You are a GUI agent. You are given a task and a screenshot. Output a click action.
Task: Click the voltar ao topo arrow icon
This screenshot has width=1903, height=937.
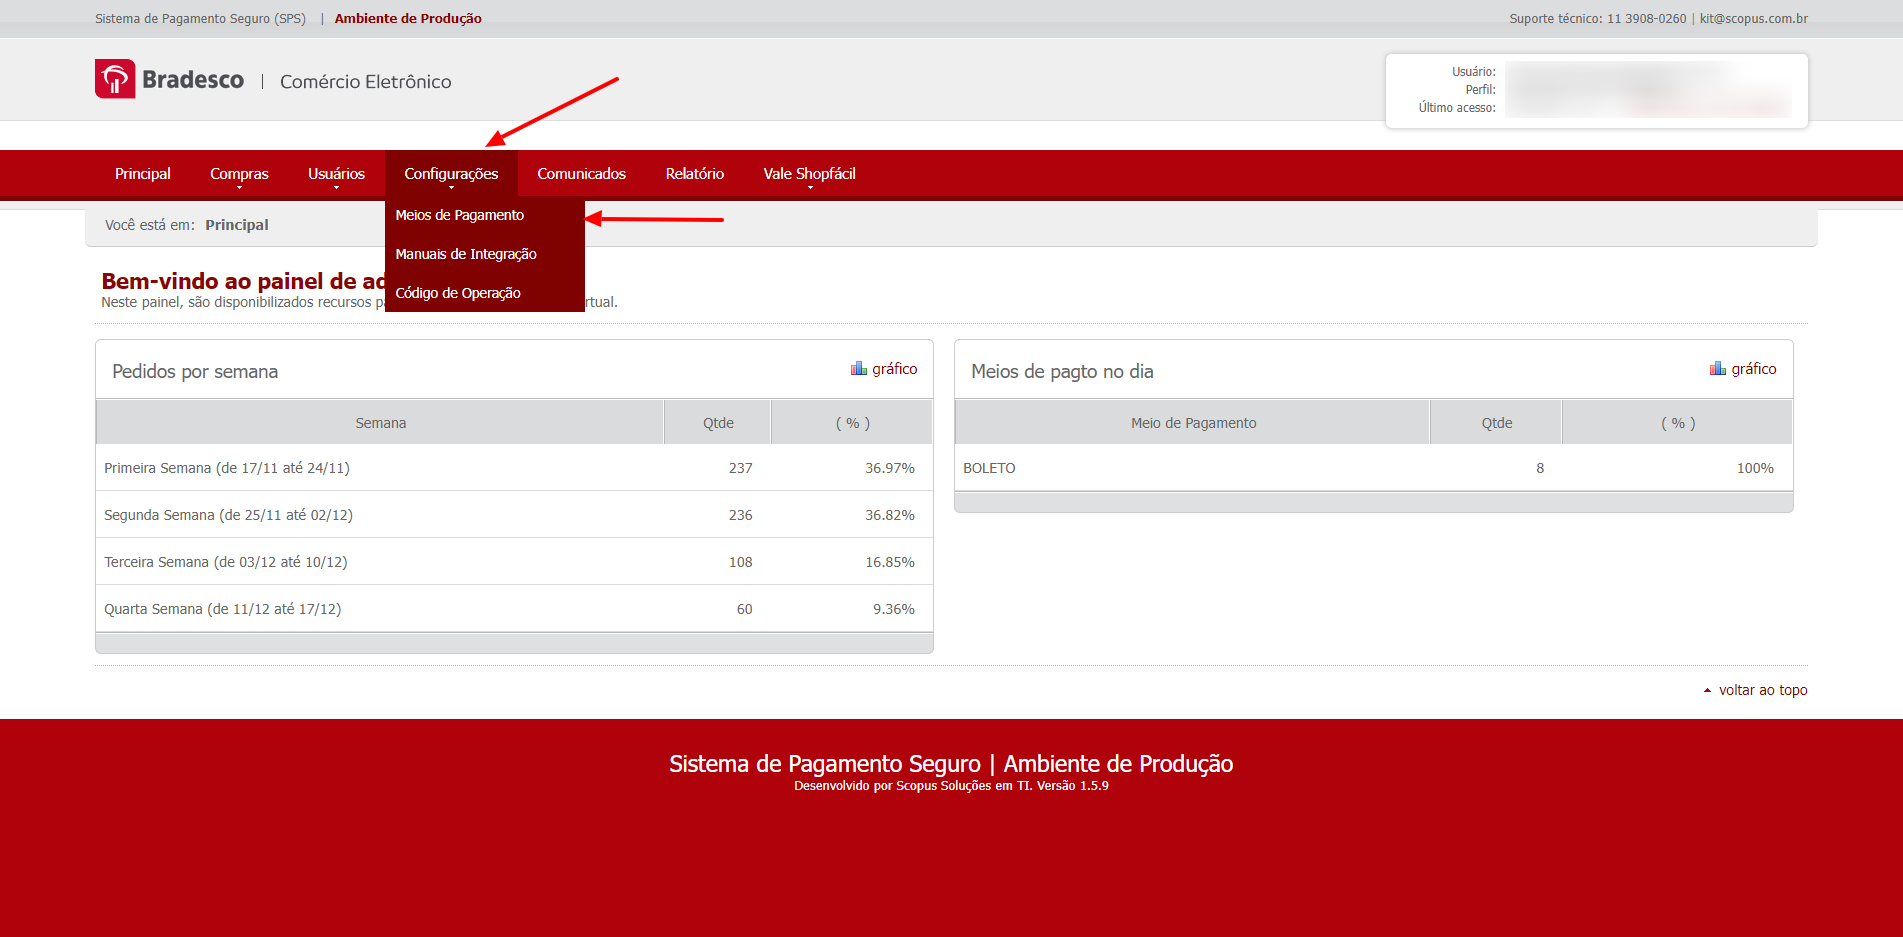point(1707,691)
